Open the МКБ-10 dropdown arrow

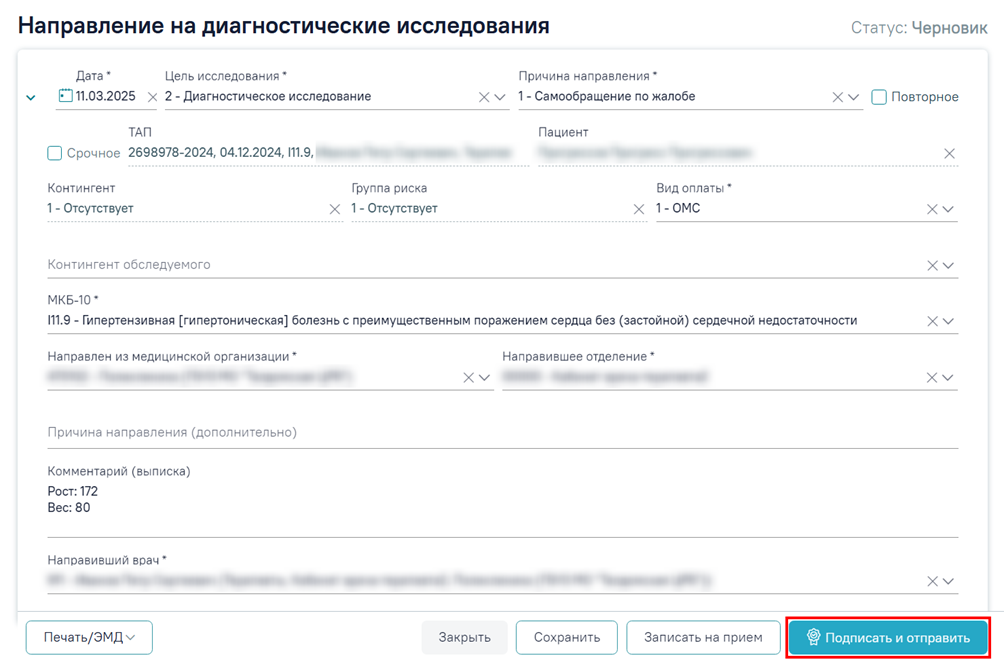(x=948, y=321)
